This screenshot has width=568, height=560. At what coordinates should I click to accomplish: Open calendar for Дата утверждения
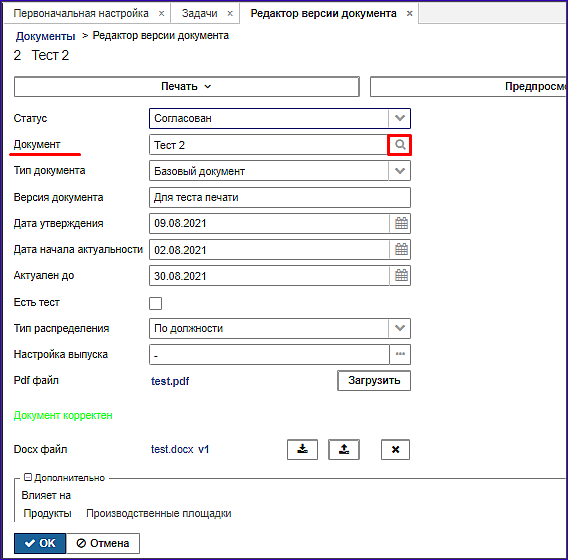401,223
